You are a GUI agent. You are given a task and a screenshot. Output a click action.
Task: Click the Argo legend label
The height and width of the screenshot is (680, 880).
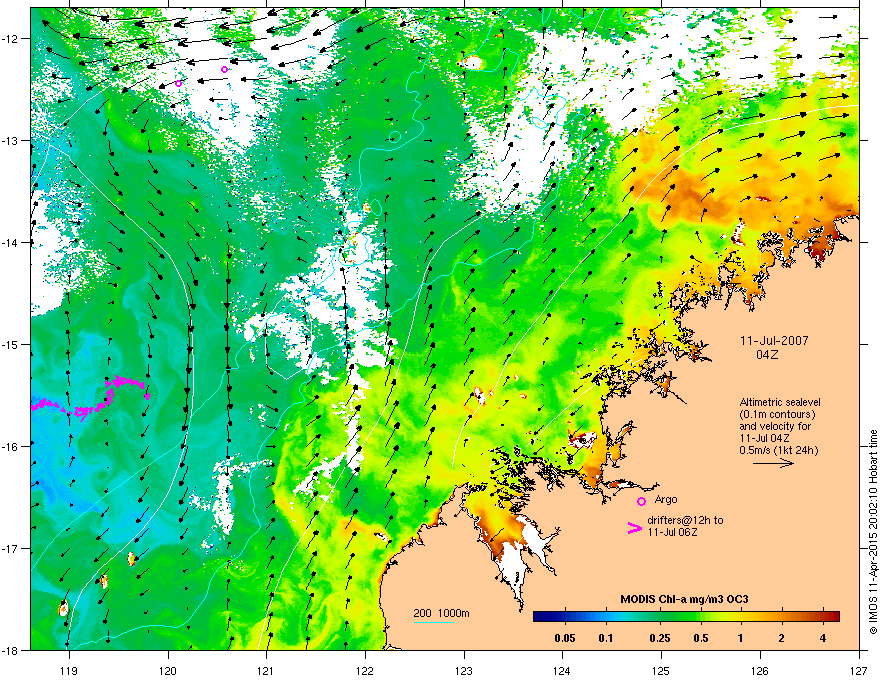(x=666, y=499)
